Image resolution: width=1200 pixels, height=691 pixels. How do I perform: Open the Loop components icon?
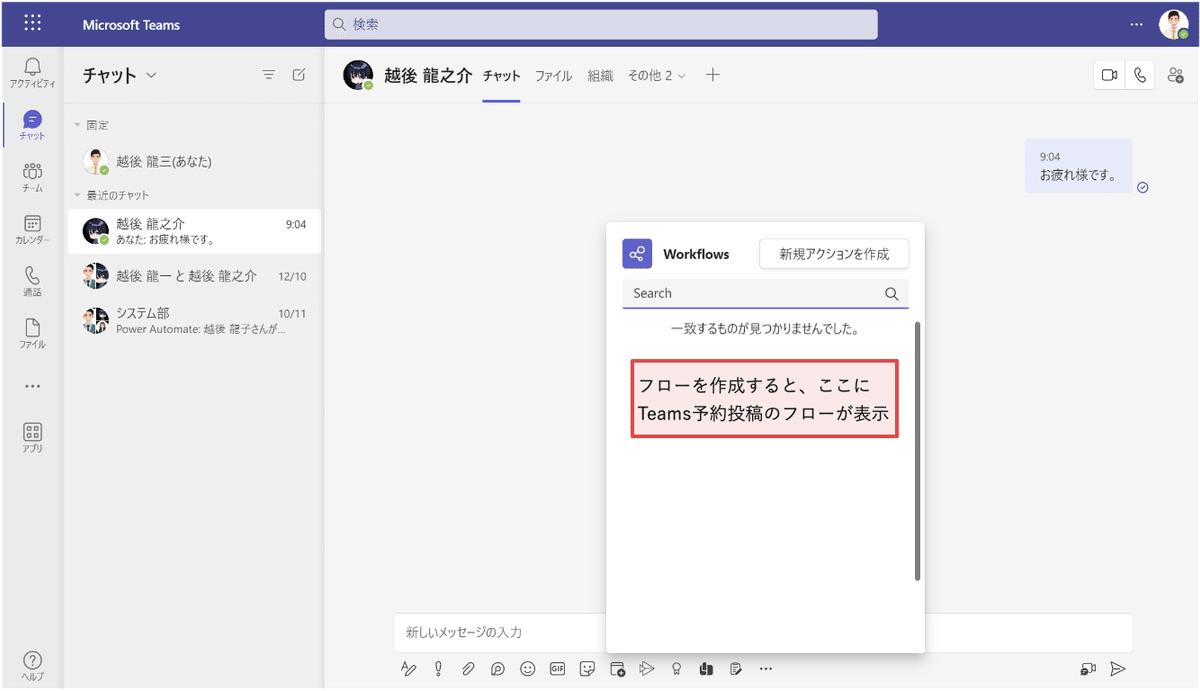[x=497, y=669]
